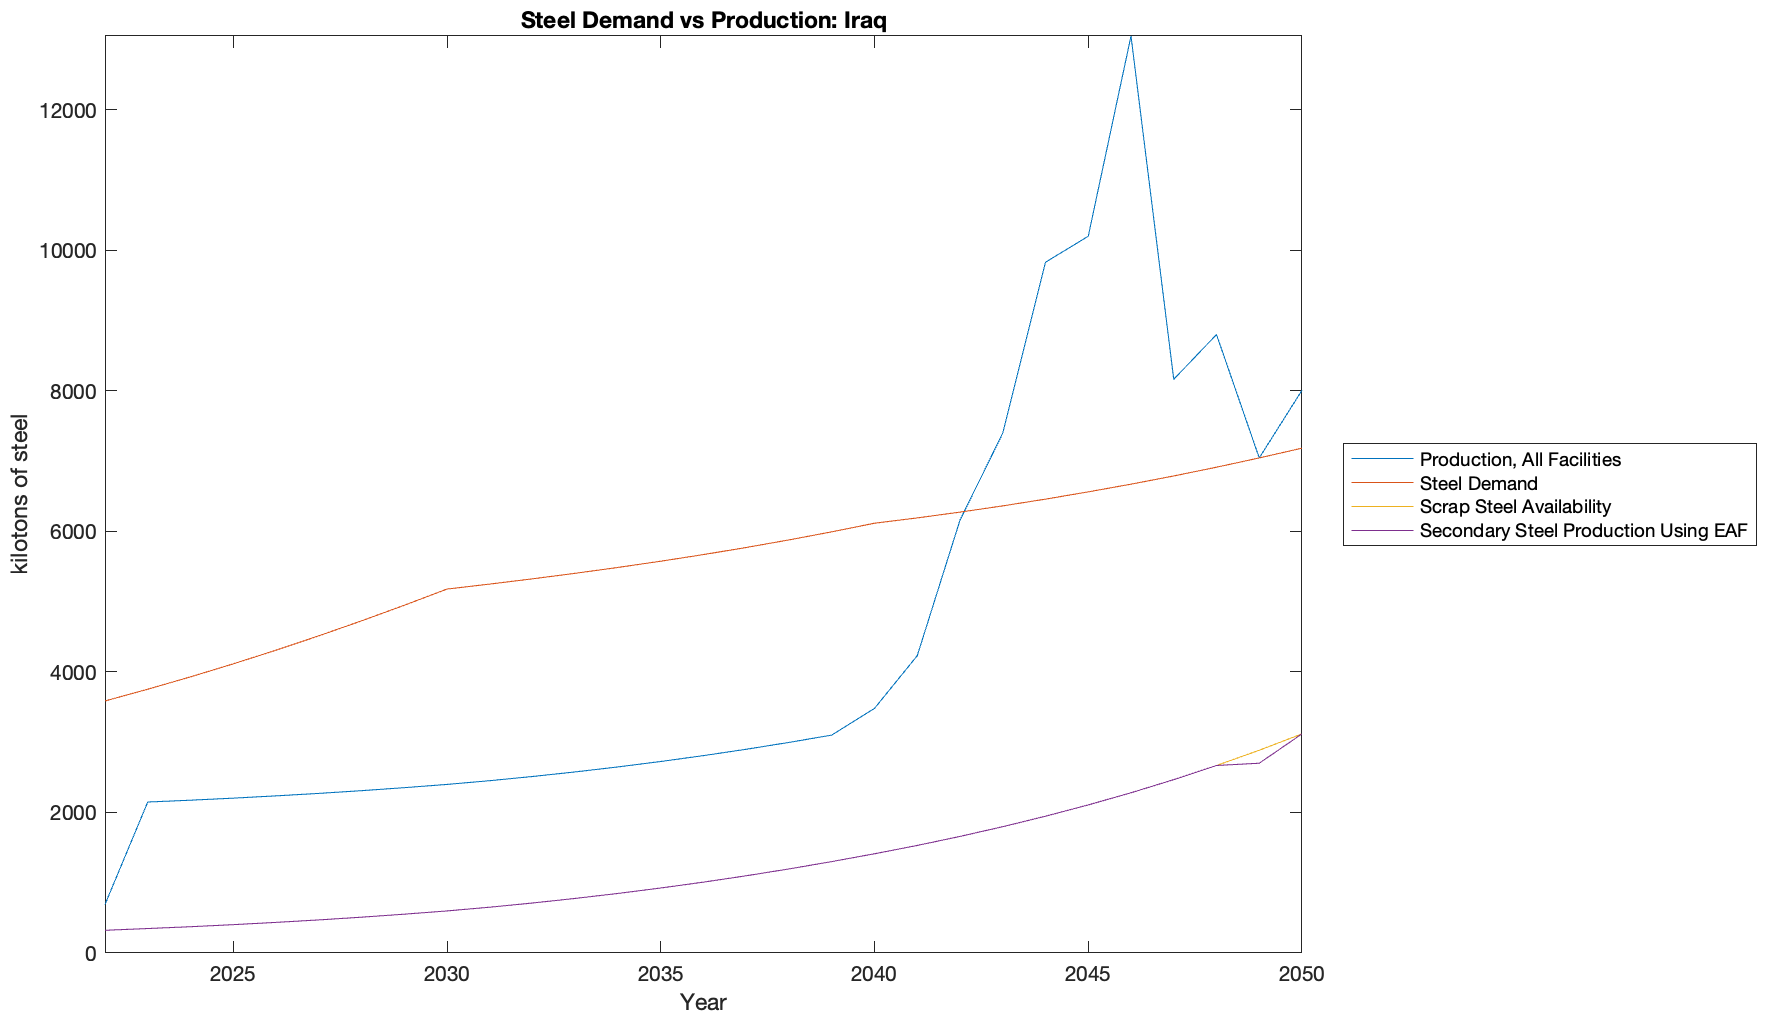The image size is (1767, 1021).
Task: Click the 2025 tick label on x-axis
Action: coord(233,975)
